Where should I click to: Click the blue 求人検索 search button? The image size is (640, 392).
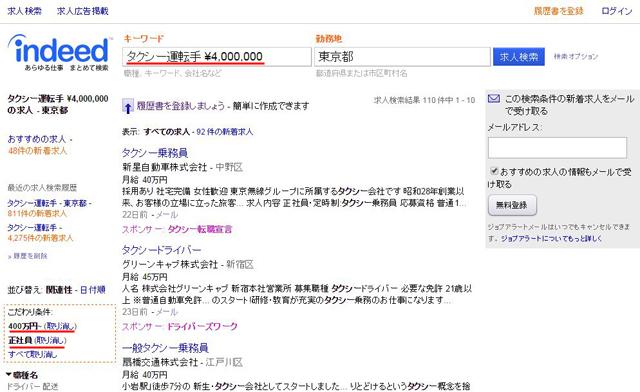(x=519, y=57)
